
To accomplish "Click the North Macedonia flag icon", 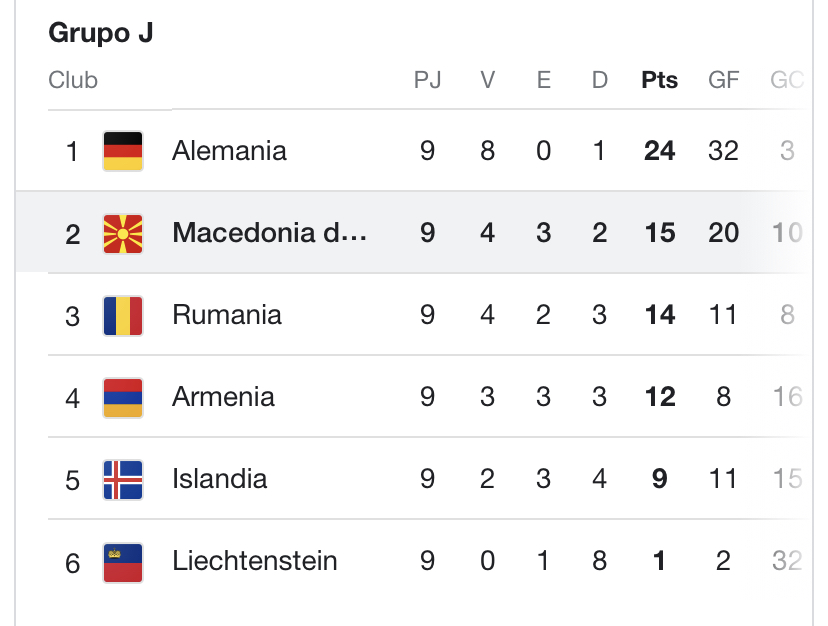I will 123,233.
